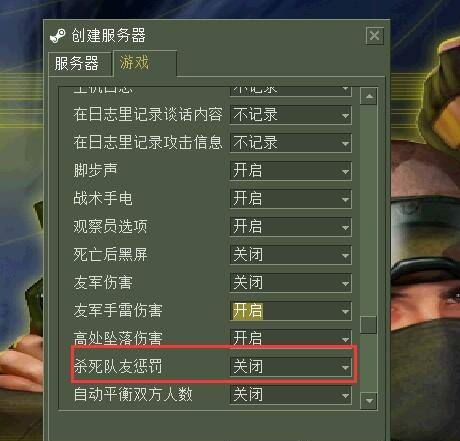Change the 死亡后黑屏 setting dropdown

tap(290, 255)
